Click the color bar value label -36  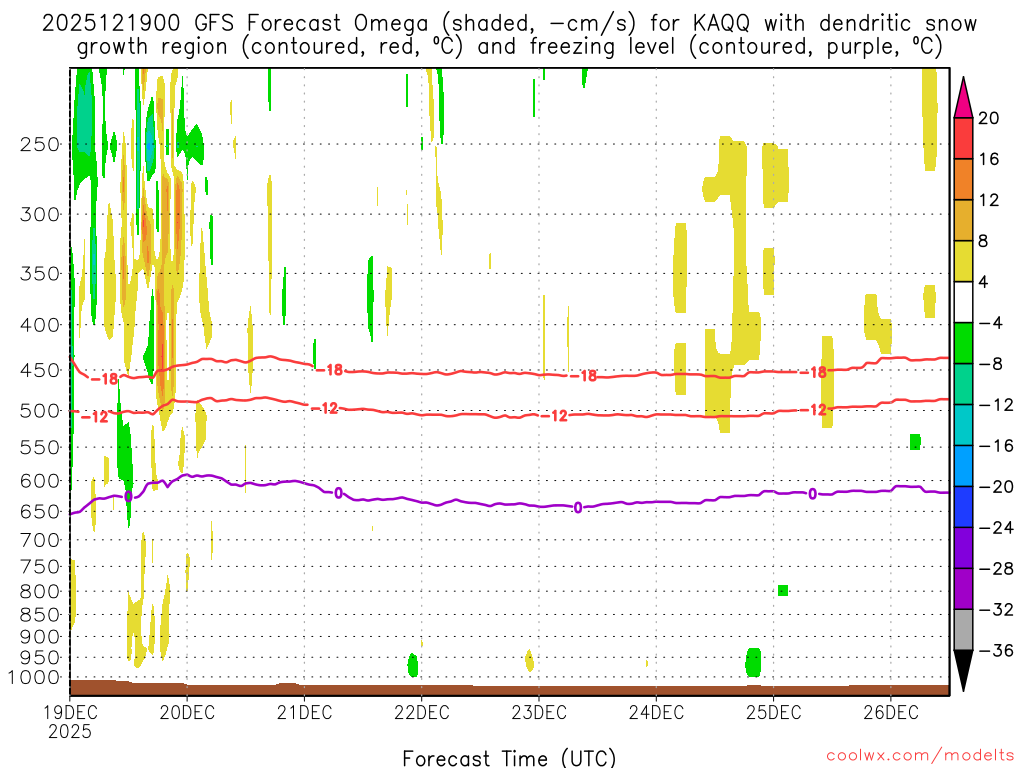pos(995,650)
